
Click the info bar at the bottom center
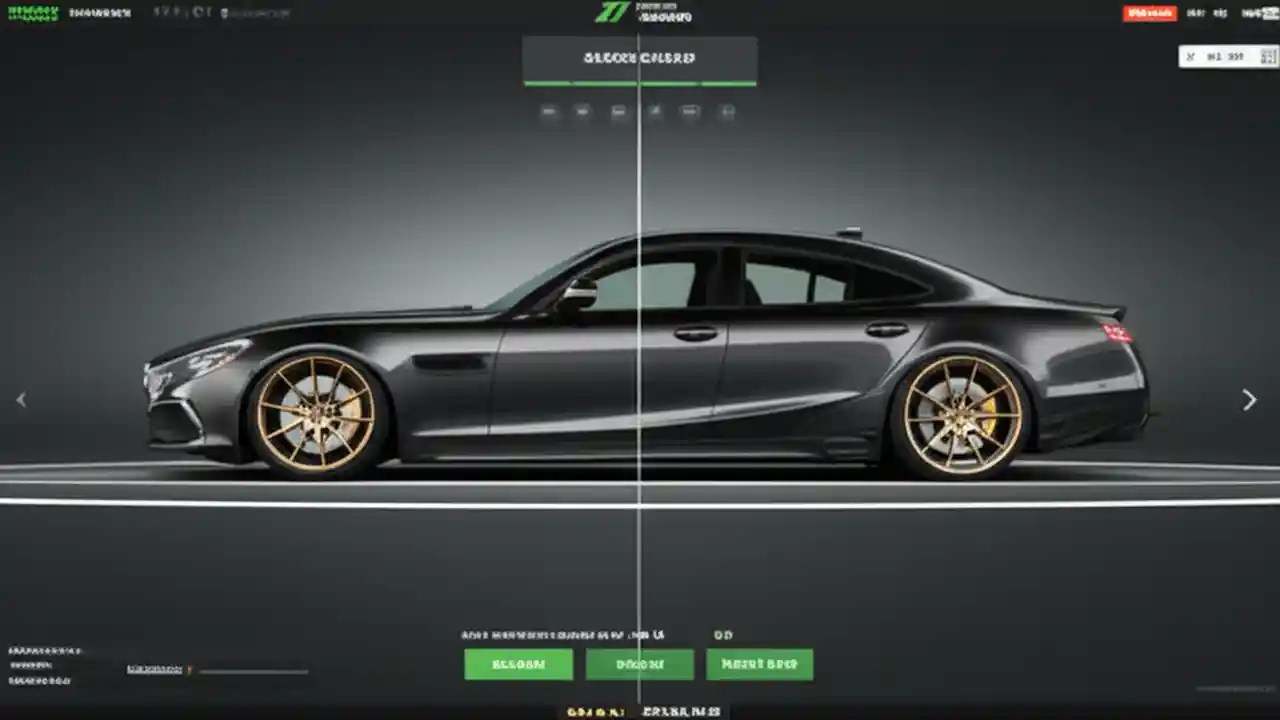pyautogui.click(x=640, y=712)
